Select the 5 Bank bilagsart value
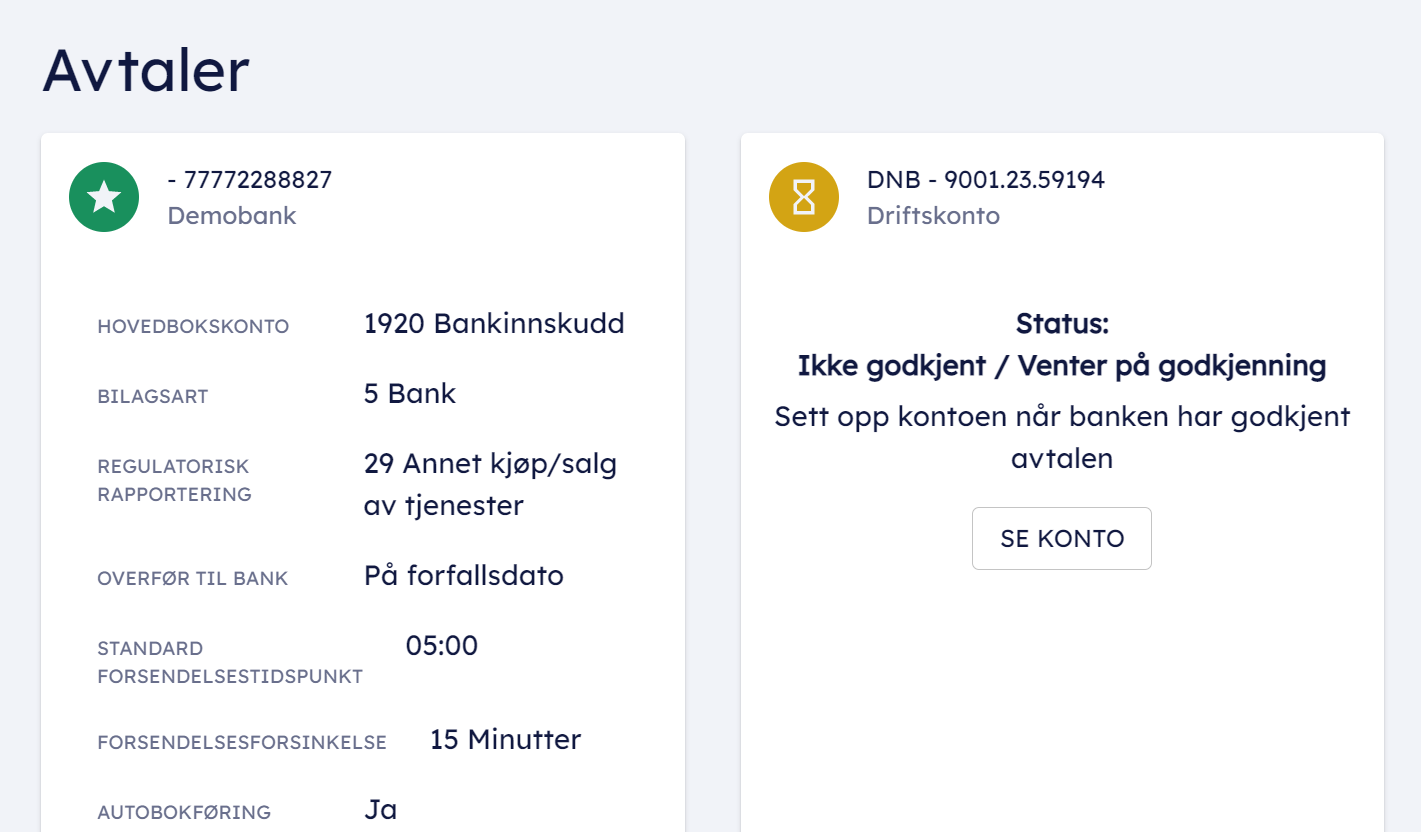This screenshot has height=832, width=1421. [410, 394]
